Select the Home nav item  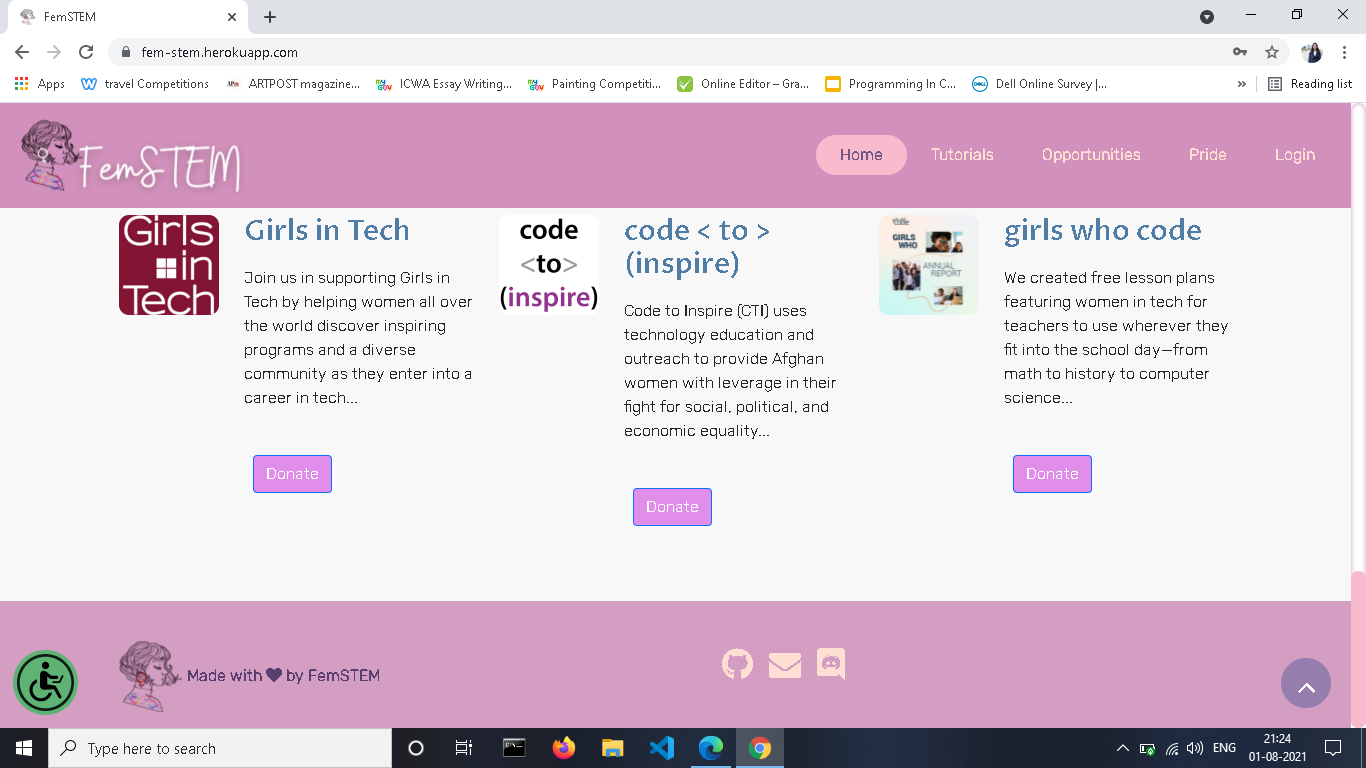coord(861,155)
